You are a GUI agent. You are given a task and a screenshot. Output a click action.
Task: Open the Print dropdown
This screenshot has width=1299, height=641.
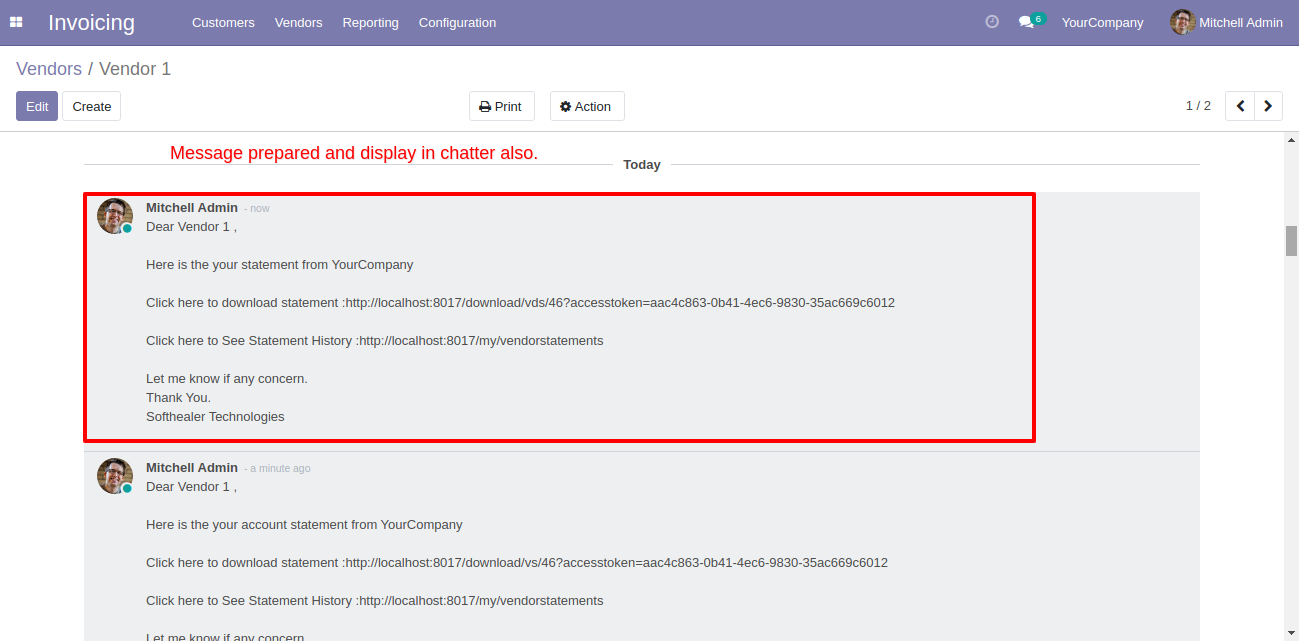tap(502, 106)
